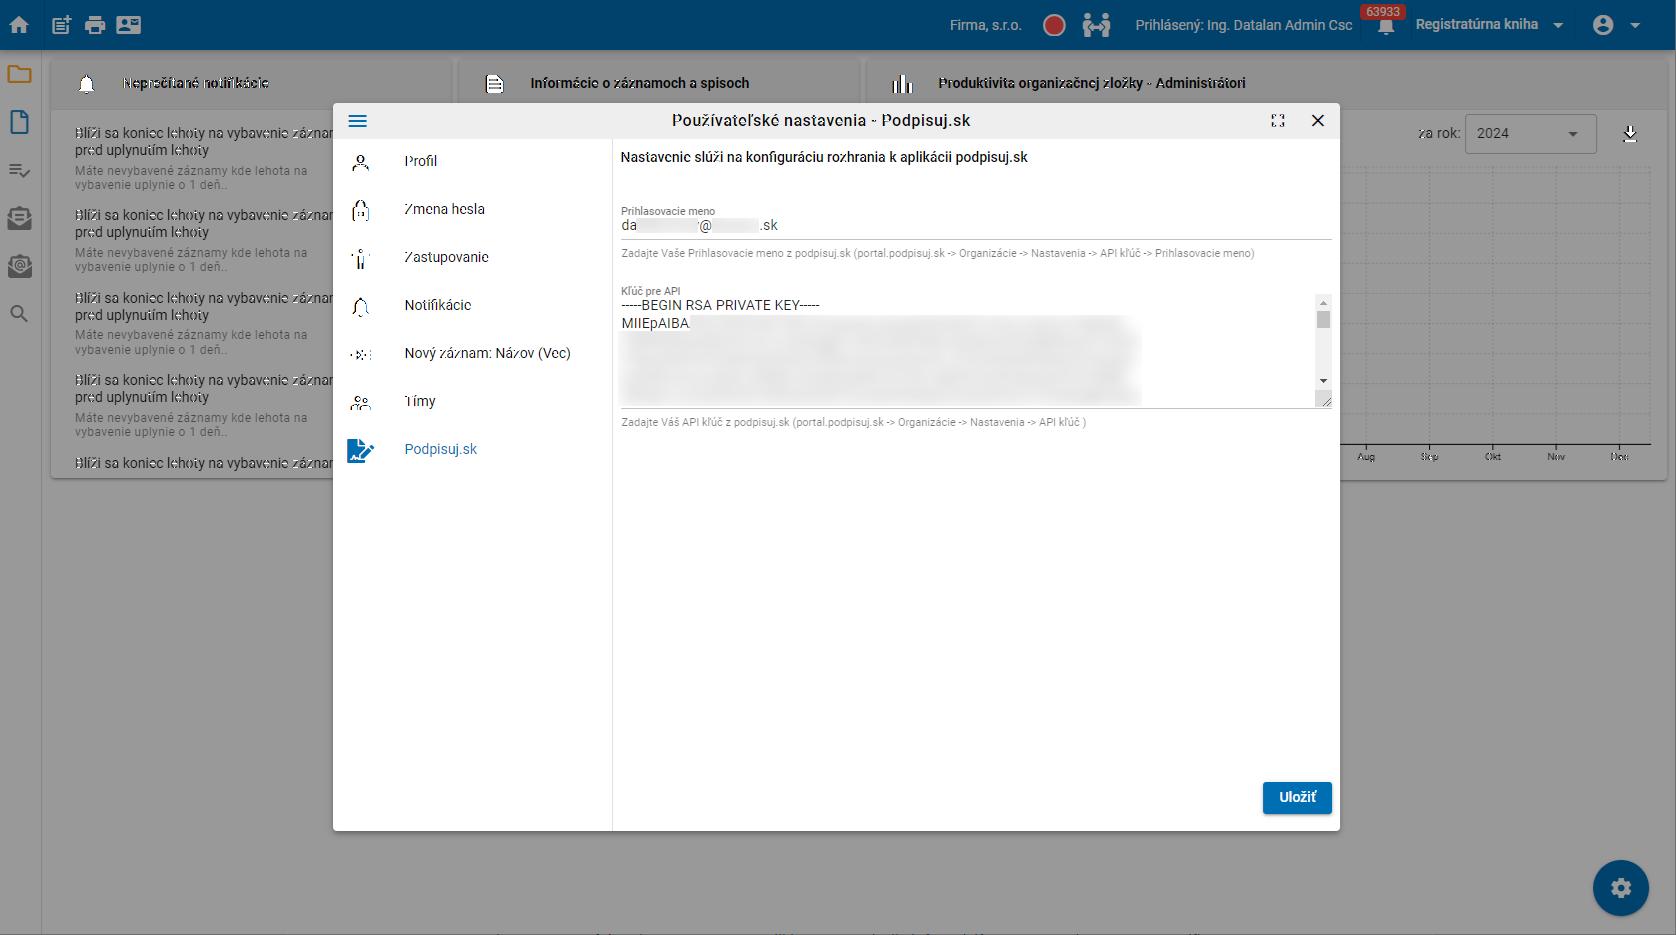Screen dimensions: 1676x935
Task: Open the contact card icon in toolbar
Action: [129, 25]
